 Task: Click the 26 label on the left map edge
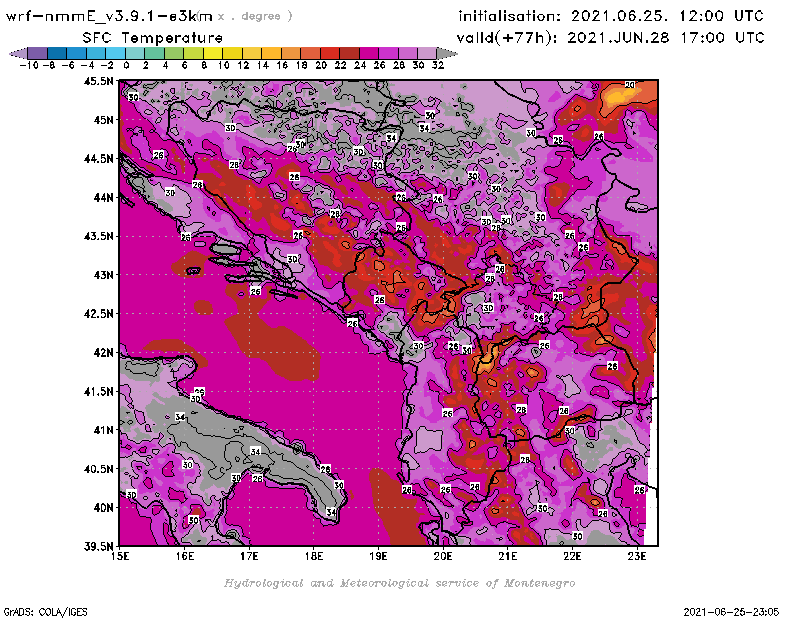point(159,155)
